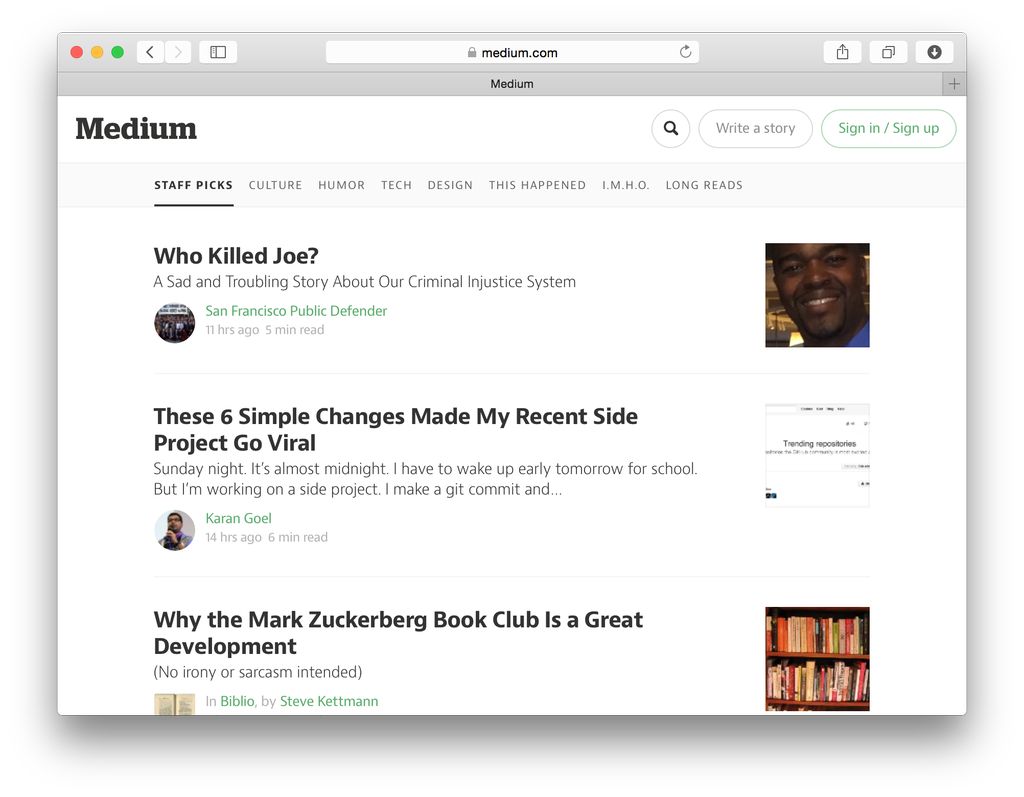Click the Sunday night excerpt text
Viewport: 1024px width, 797px height.
tap(425, 480)
